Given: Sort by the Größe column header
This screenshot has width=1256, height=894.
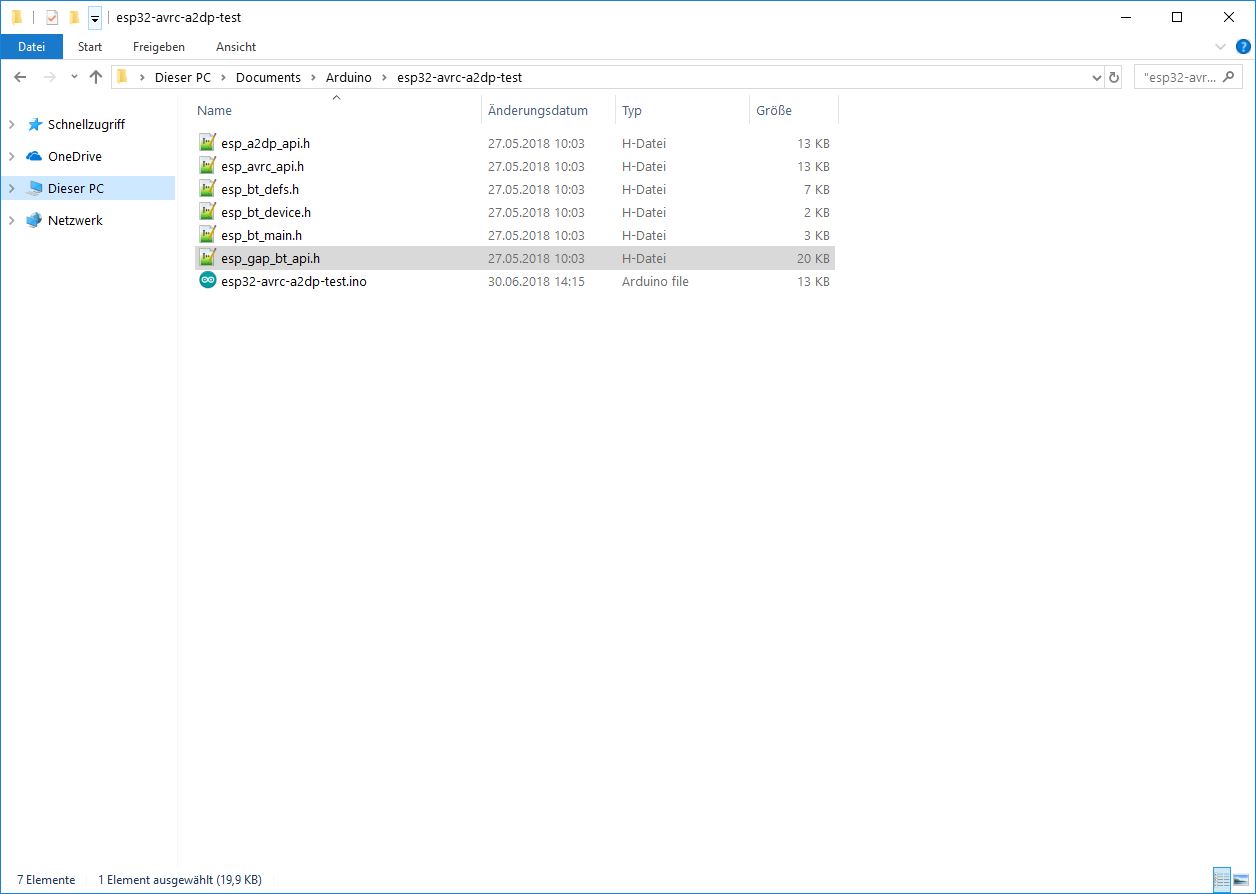Looking at the screenshot, I should [774, 111].
